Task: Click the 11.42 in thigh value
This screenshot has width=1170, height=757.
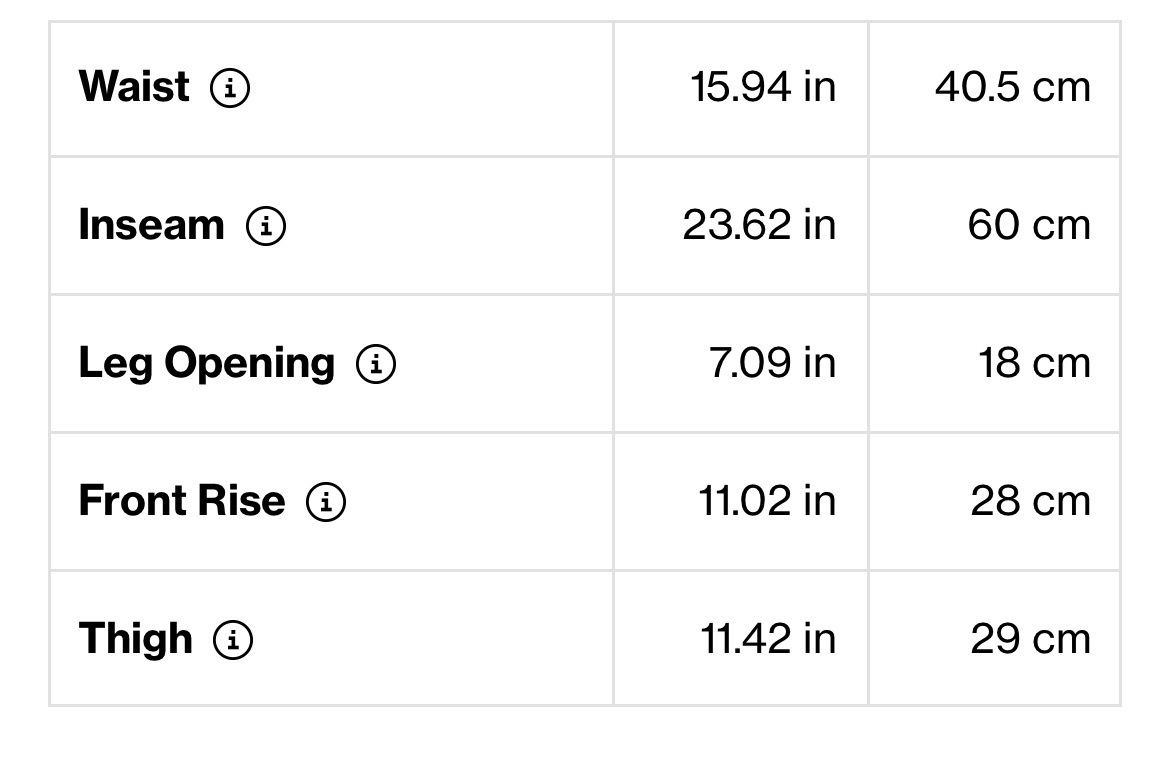Action: point(768,639)
